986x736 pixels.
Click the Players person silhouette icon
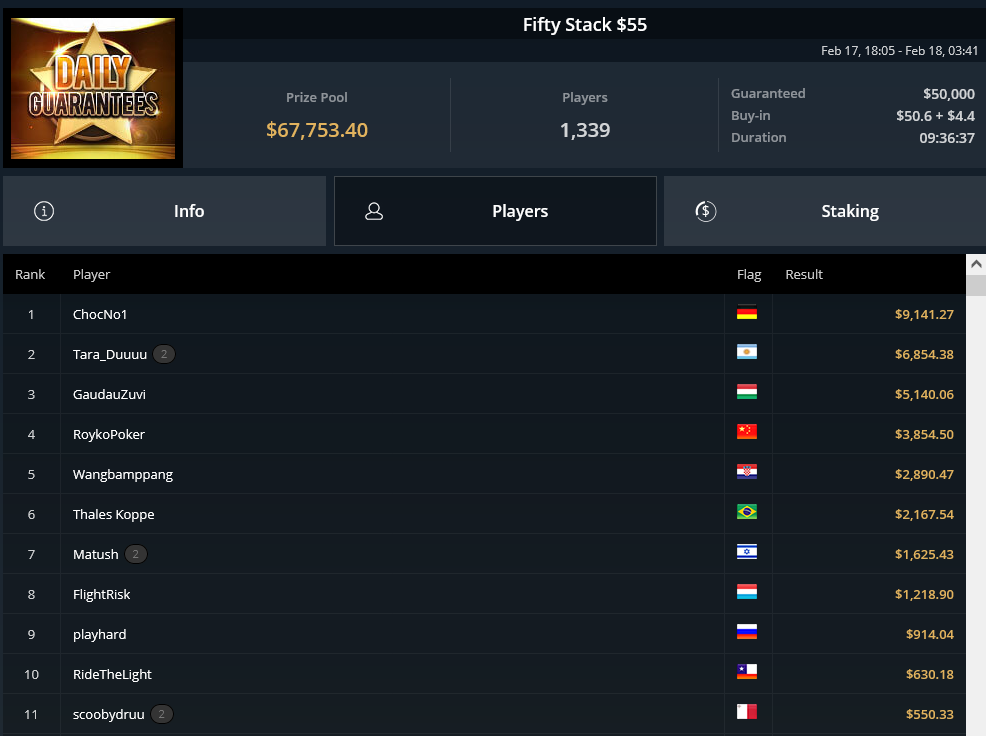pos(374,211)
